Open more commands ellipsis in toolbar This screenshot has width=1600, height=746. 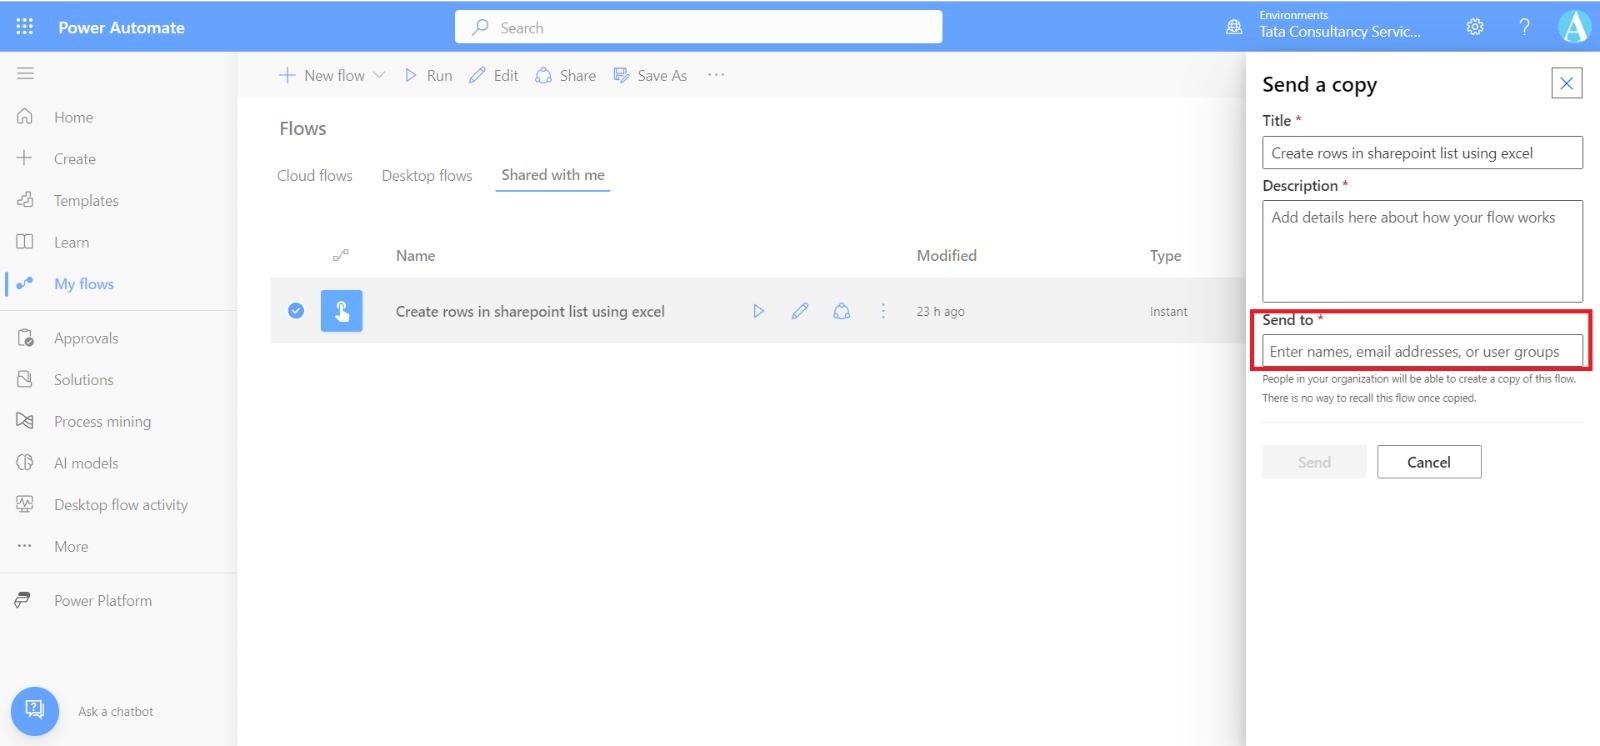(716, 75)
